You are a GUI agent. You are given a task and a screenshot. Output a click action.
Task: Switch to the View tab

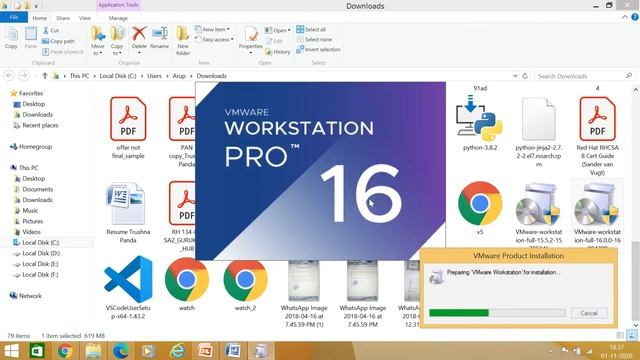click(85, 18)
